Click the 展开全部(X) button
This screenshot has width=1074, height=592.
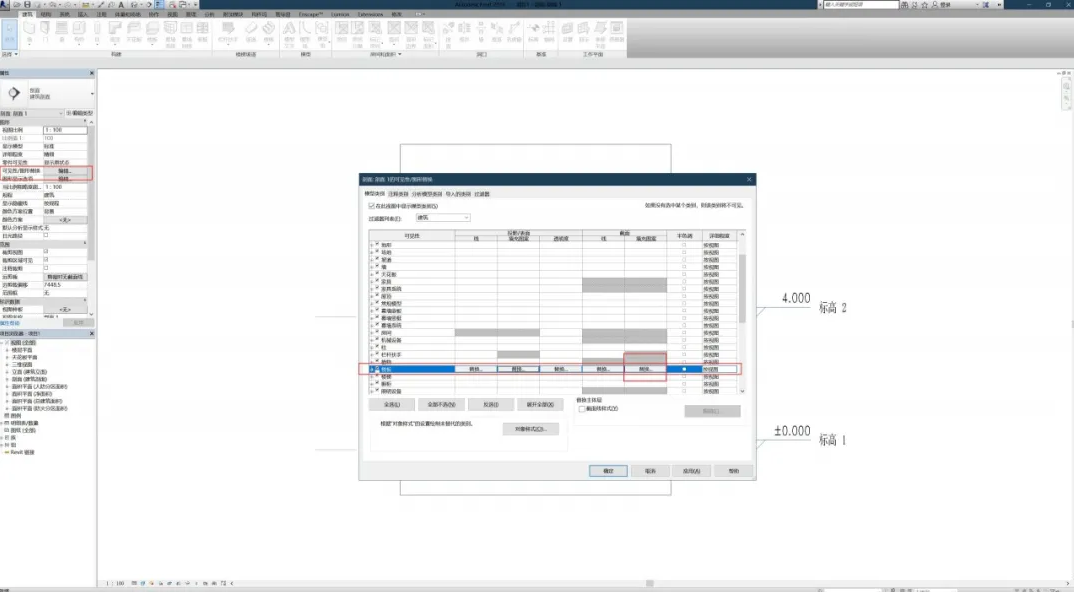coord(540,405)
